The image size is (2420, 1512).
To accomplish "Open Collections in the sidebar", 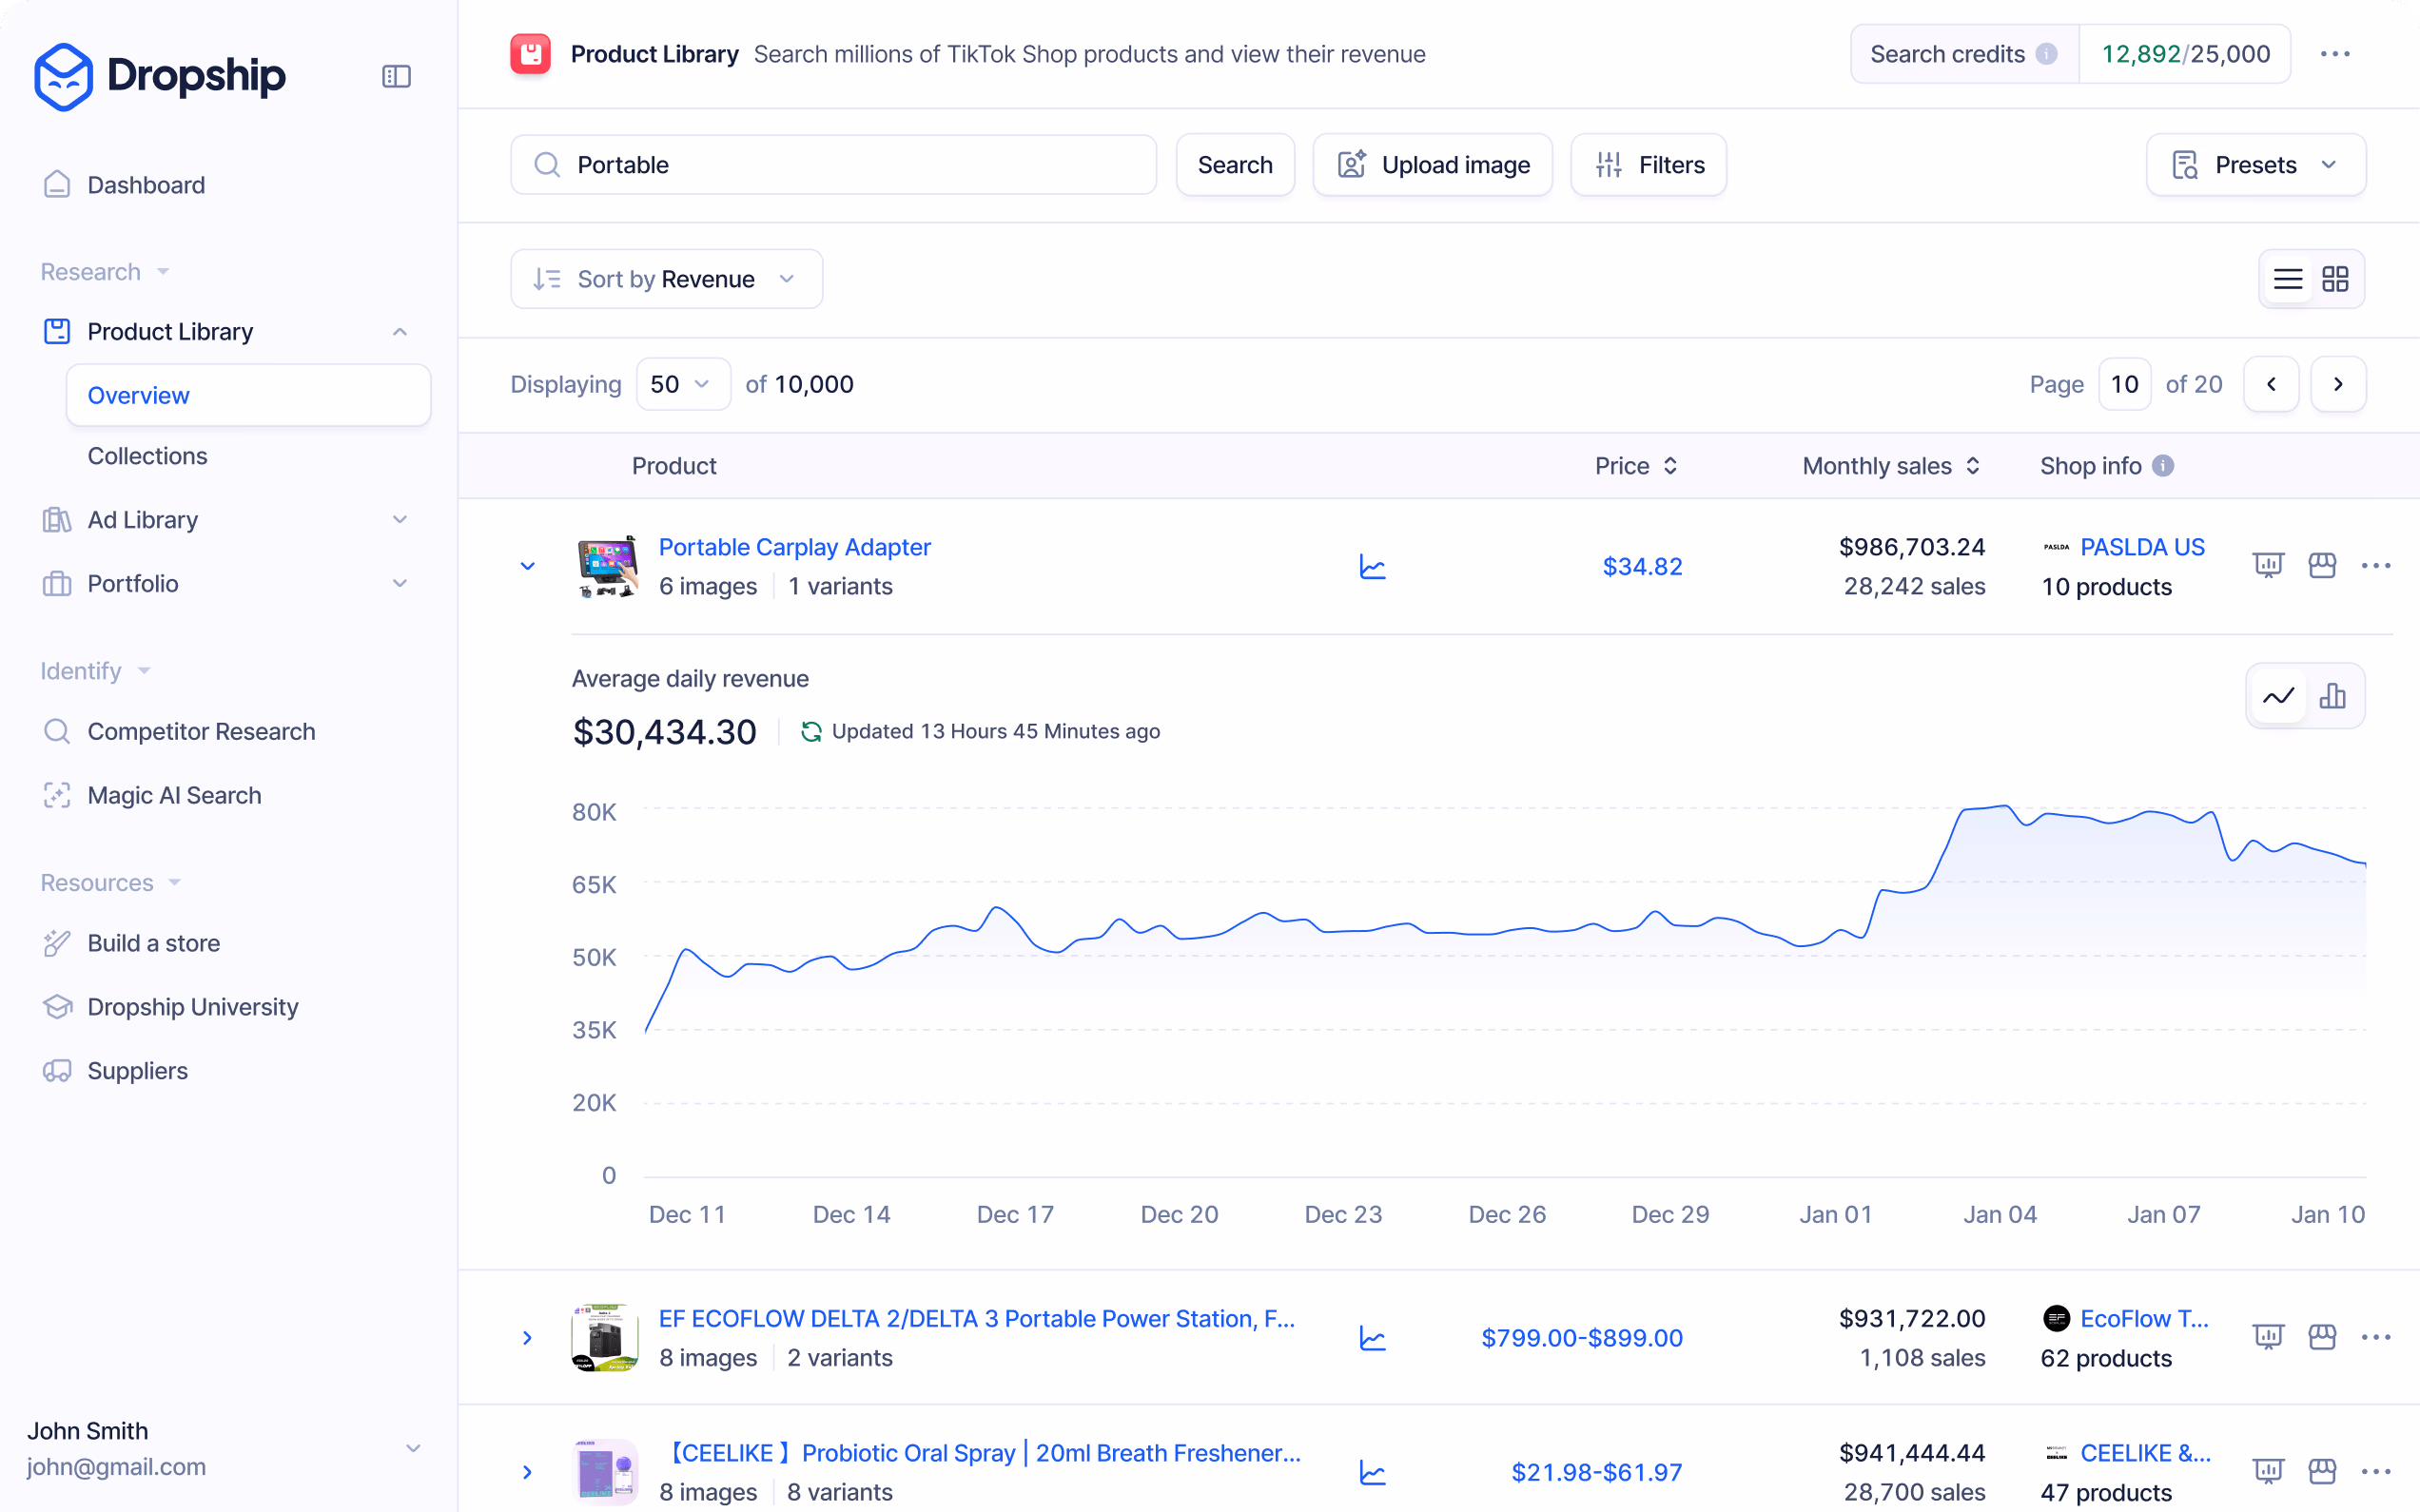I will pyautogui.click(x=147, y=456).
